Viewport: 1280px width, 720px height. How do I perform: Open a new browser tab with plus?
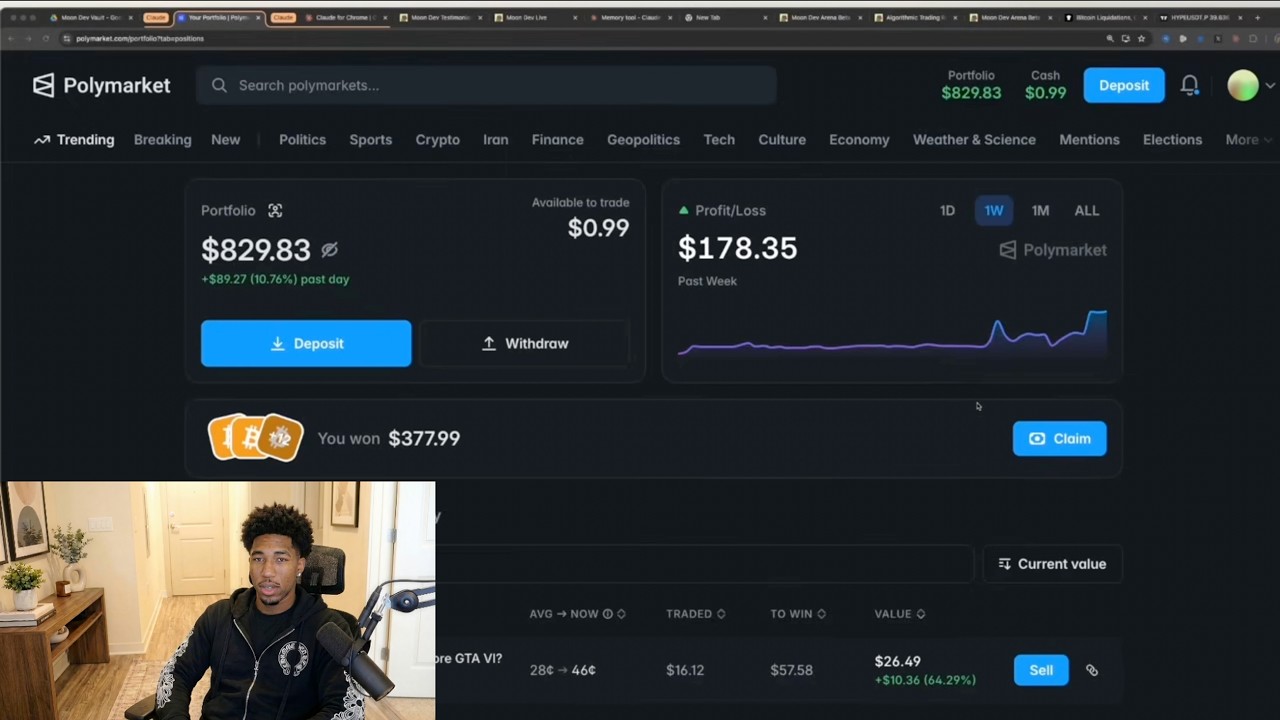pos(1257,18)
